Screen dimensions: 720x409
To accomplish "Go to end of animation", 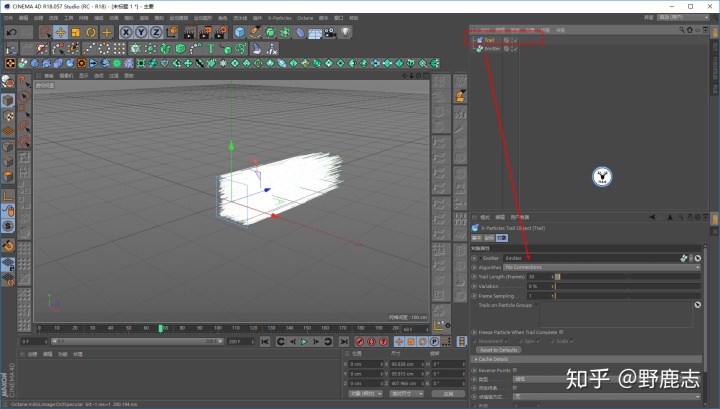I will [x=343, y=342].
